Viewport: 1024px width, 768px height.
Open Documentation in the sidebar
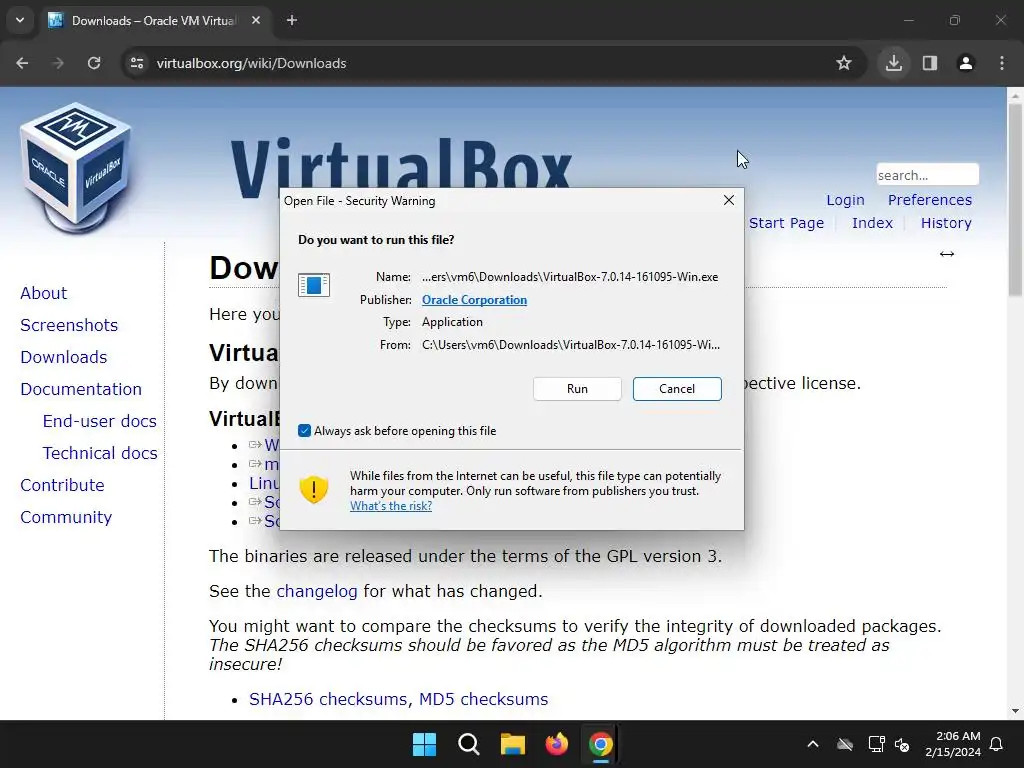click(81, 389)
